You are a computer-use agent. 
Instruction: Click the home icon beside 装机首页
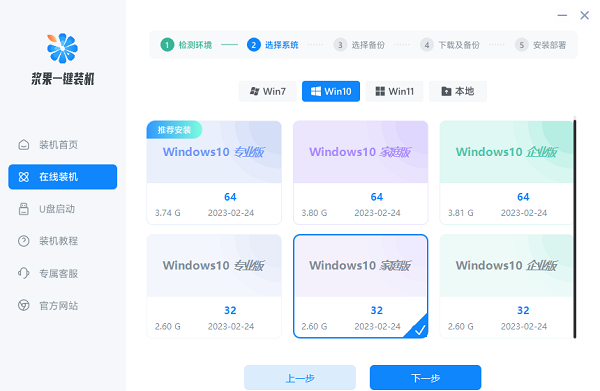(x=24, y=145)
